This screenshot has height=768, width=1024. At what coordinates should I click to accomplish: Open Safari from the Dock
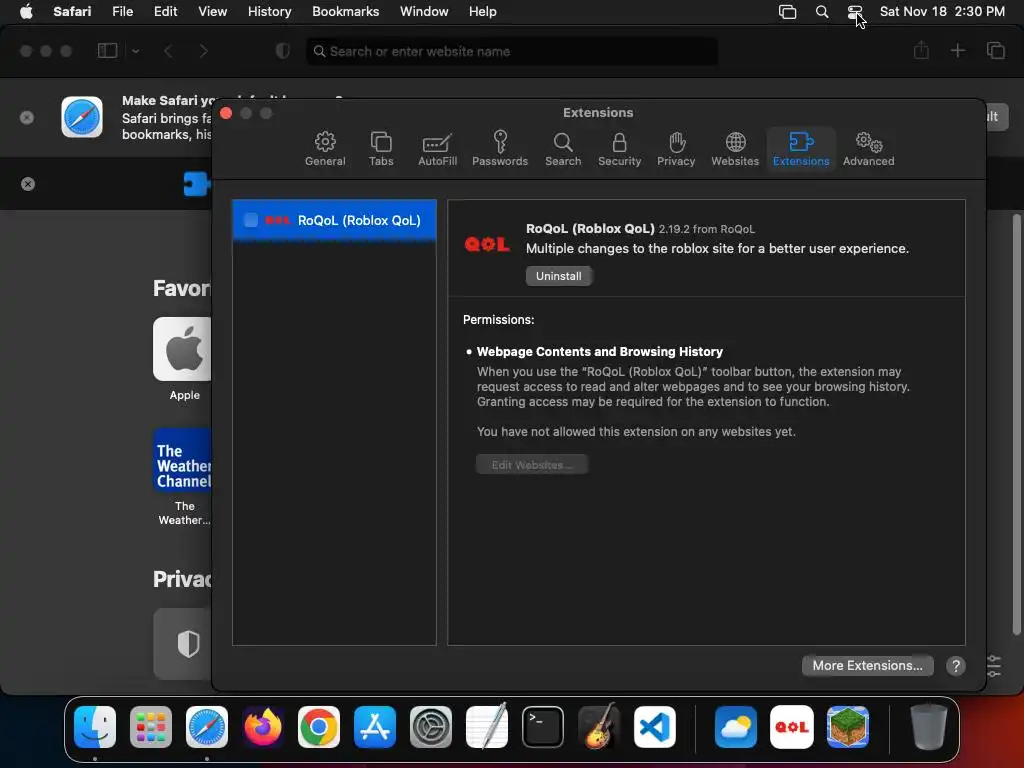pyautogui.click(x=207, y=727)
